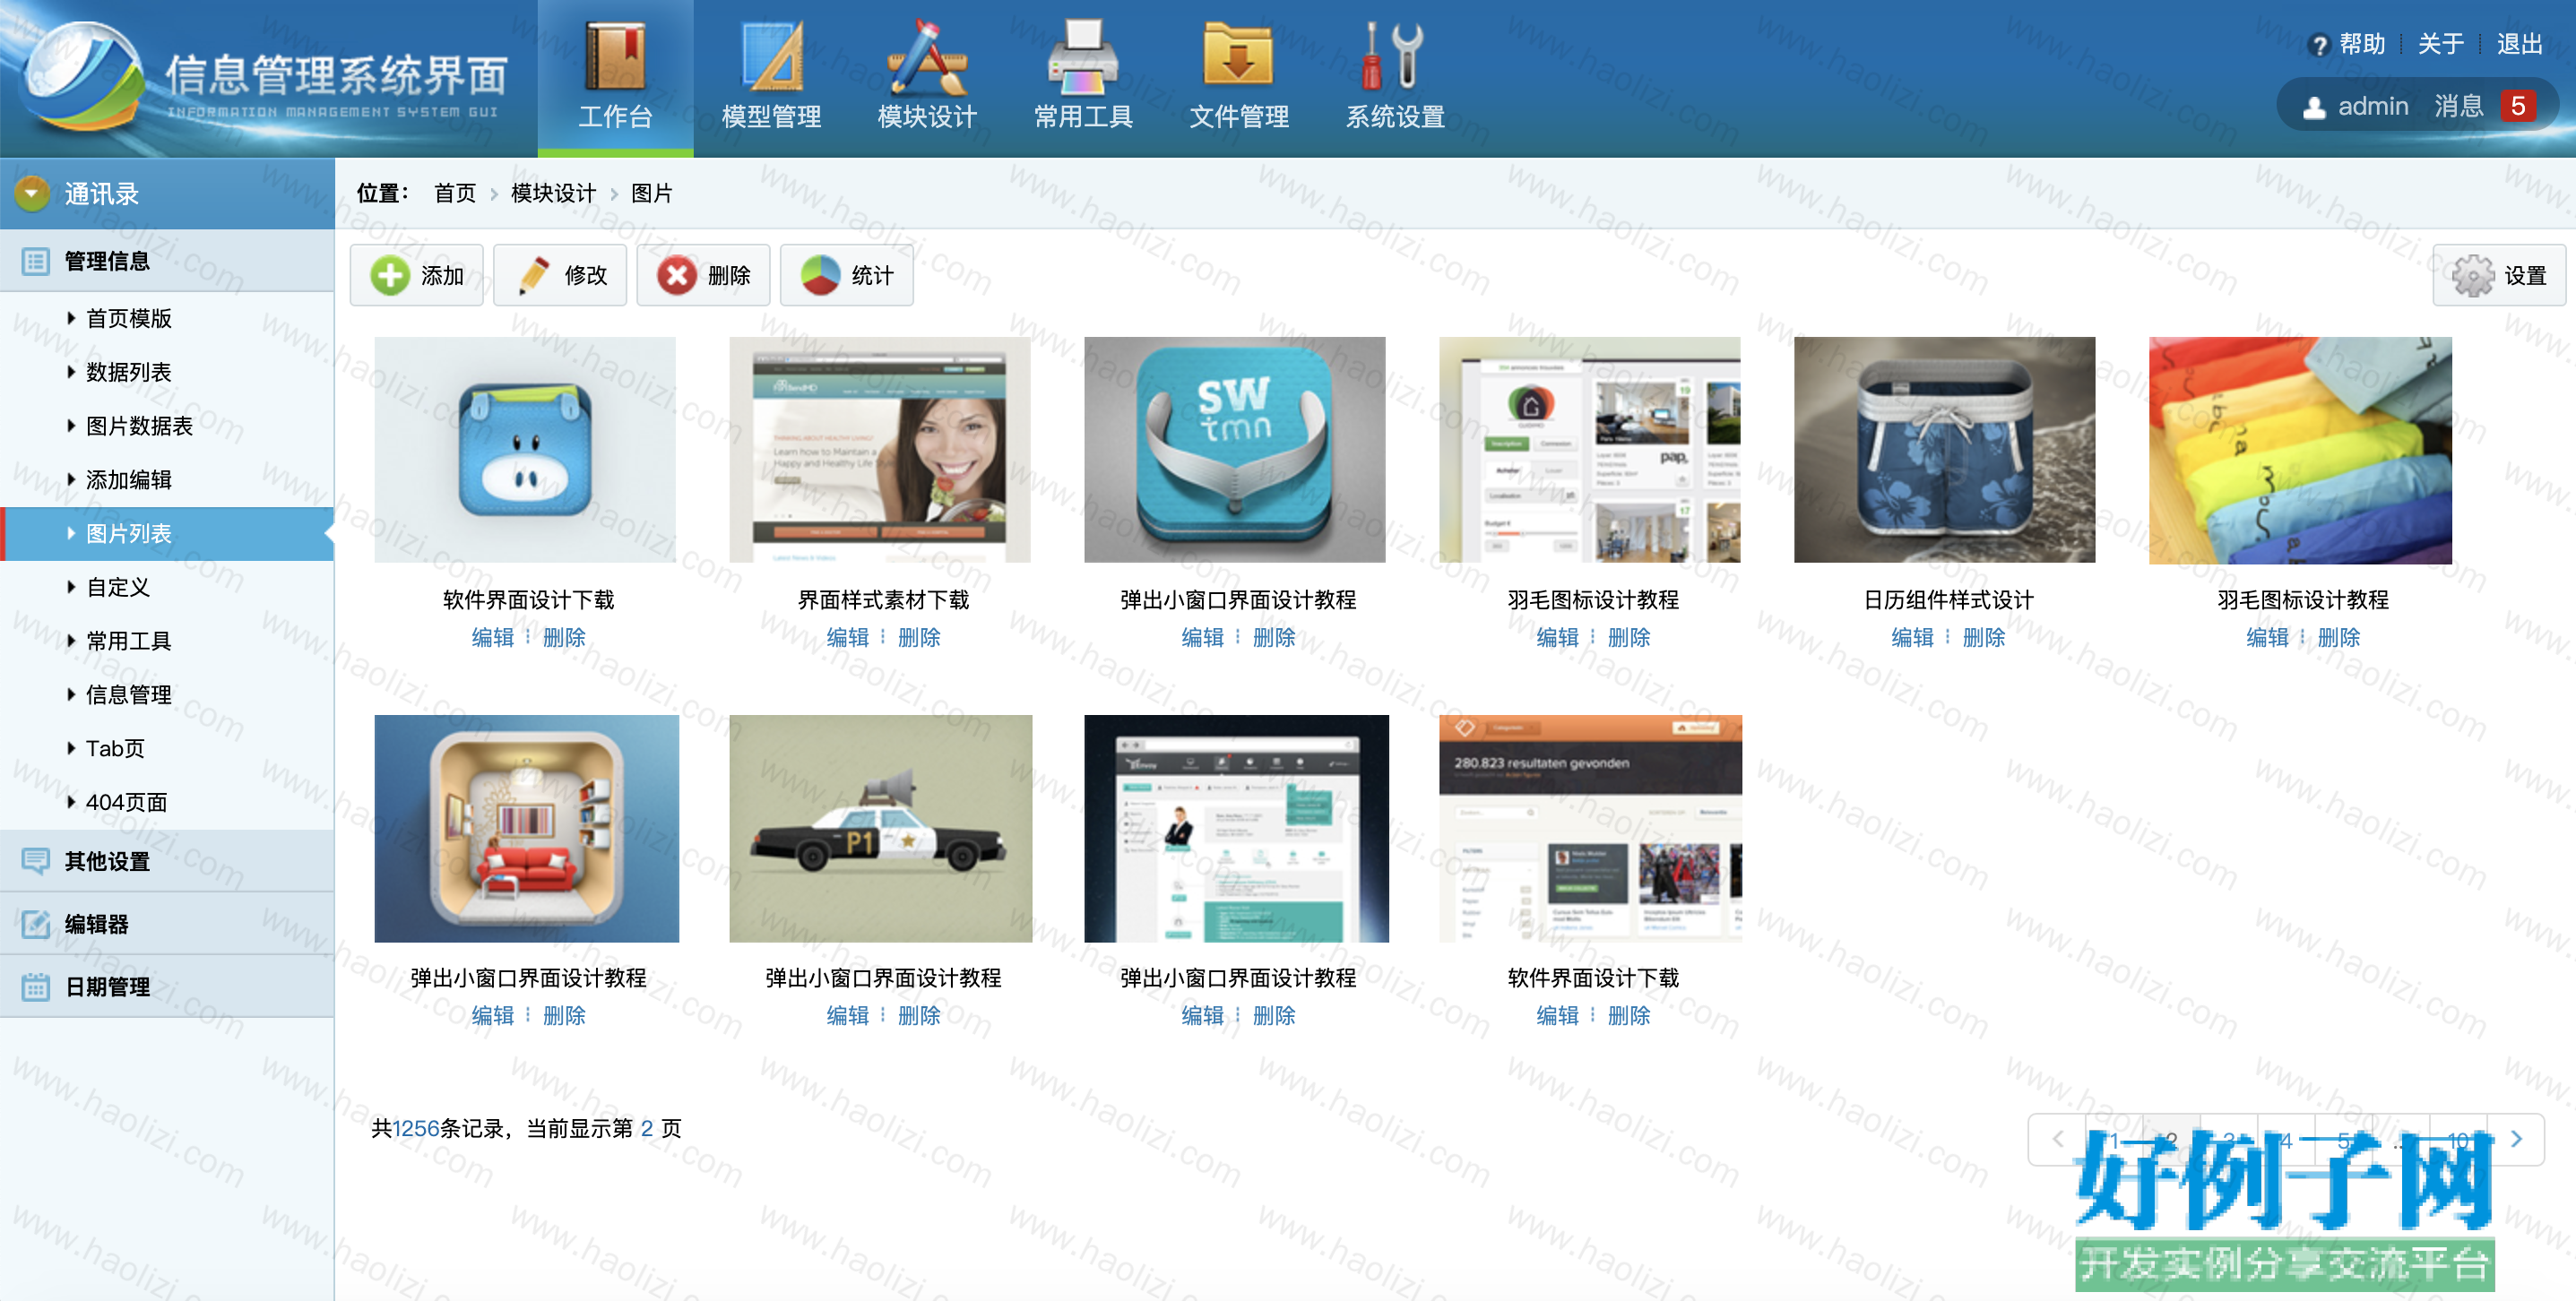Switch to 模块设计 nav tab
This screenshot has width=2576, height=1301.
tap(927, 78)
